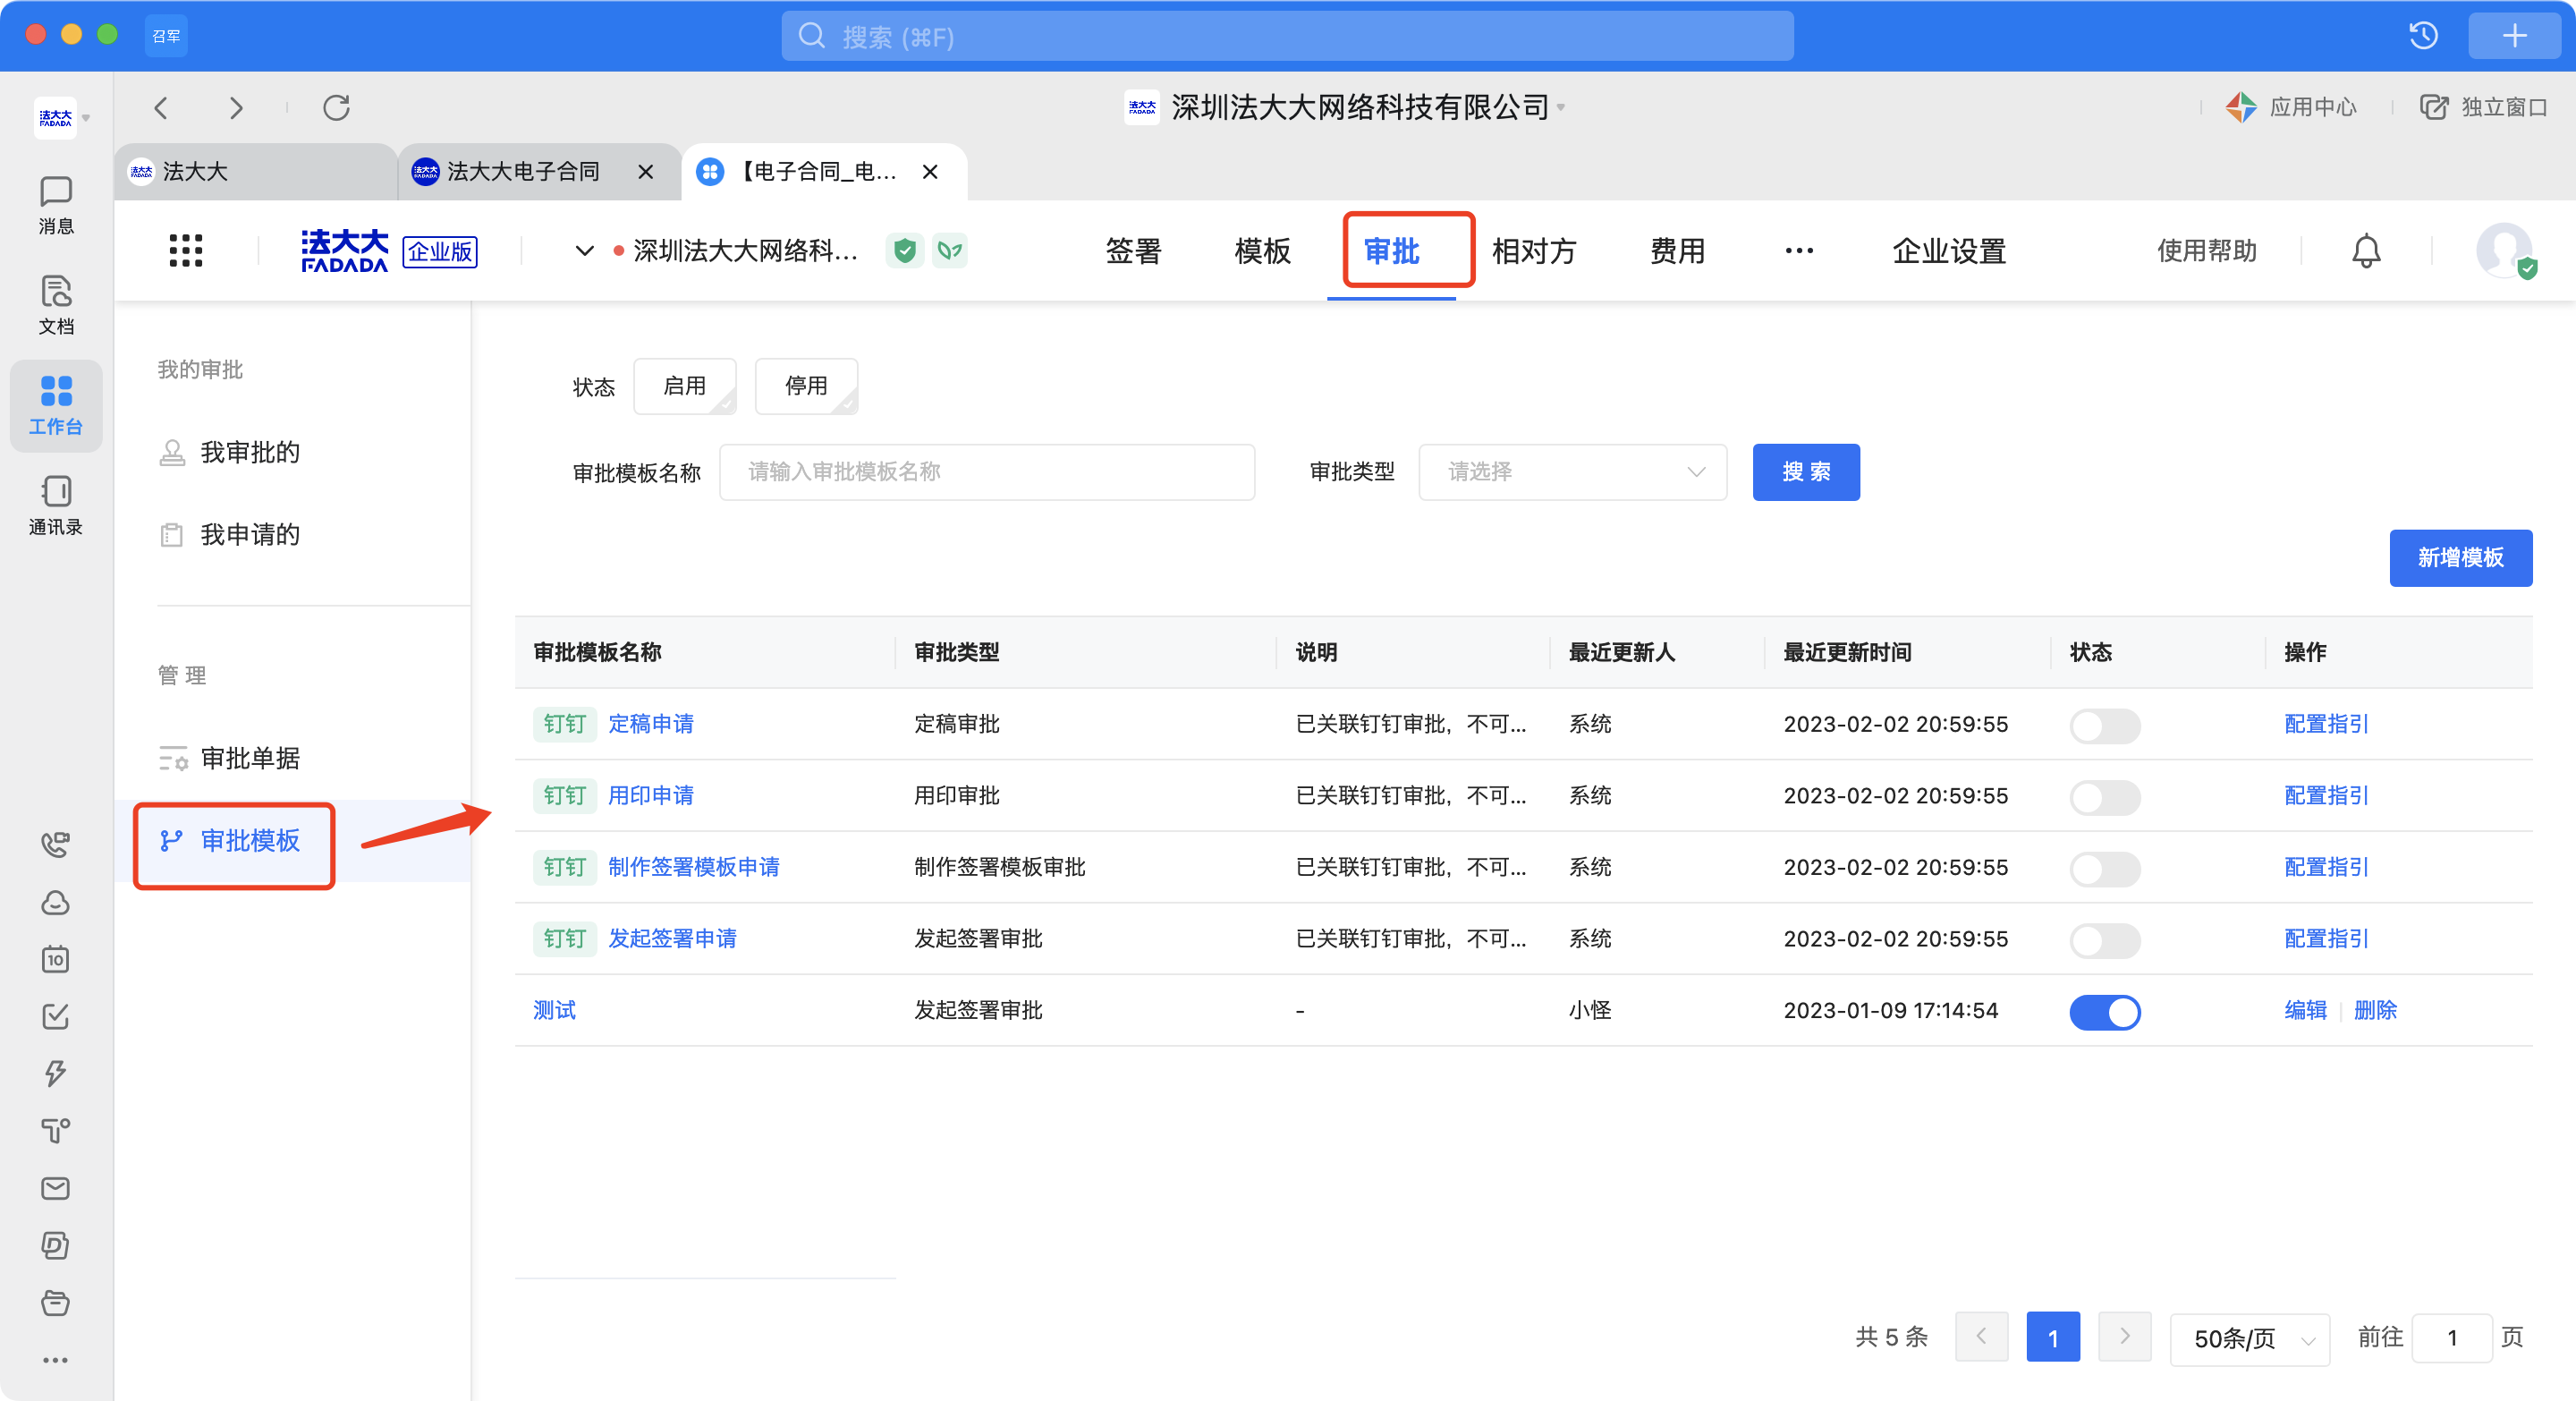The image size is (2576, 1401).
Task: Open the 消息 panel in the sidebar
Action: (56, 205)
